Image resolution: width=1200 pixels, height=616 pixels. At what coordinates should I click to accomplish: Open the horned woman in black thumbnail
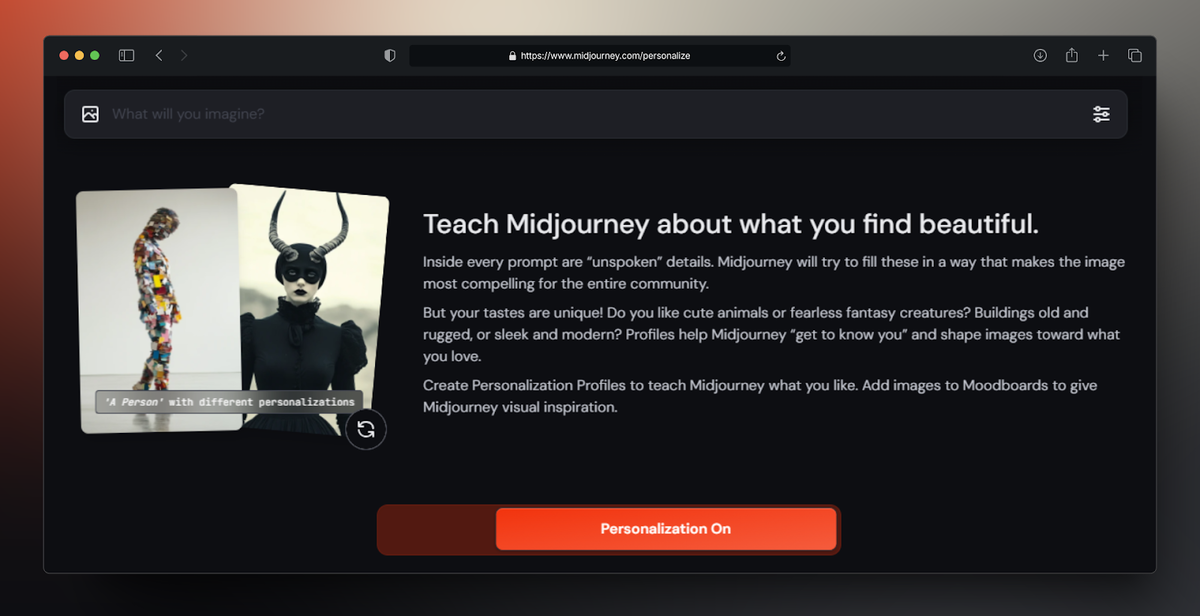point(310,310)
